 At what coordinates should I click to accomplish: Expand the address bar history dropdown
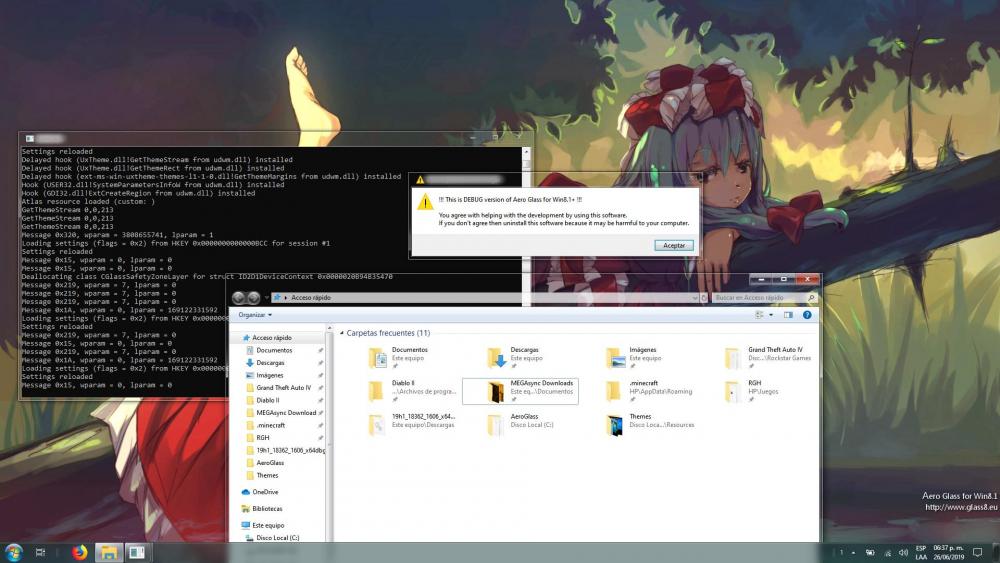coord(695,298)
